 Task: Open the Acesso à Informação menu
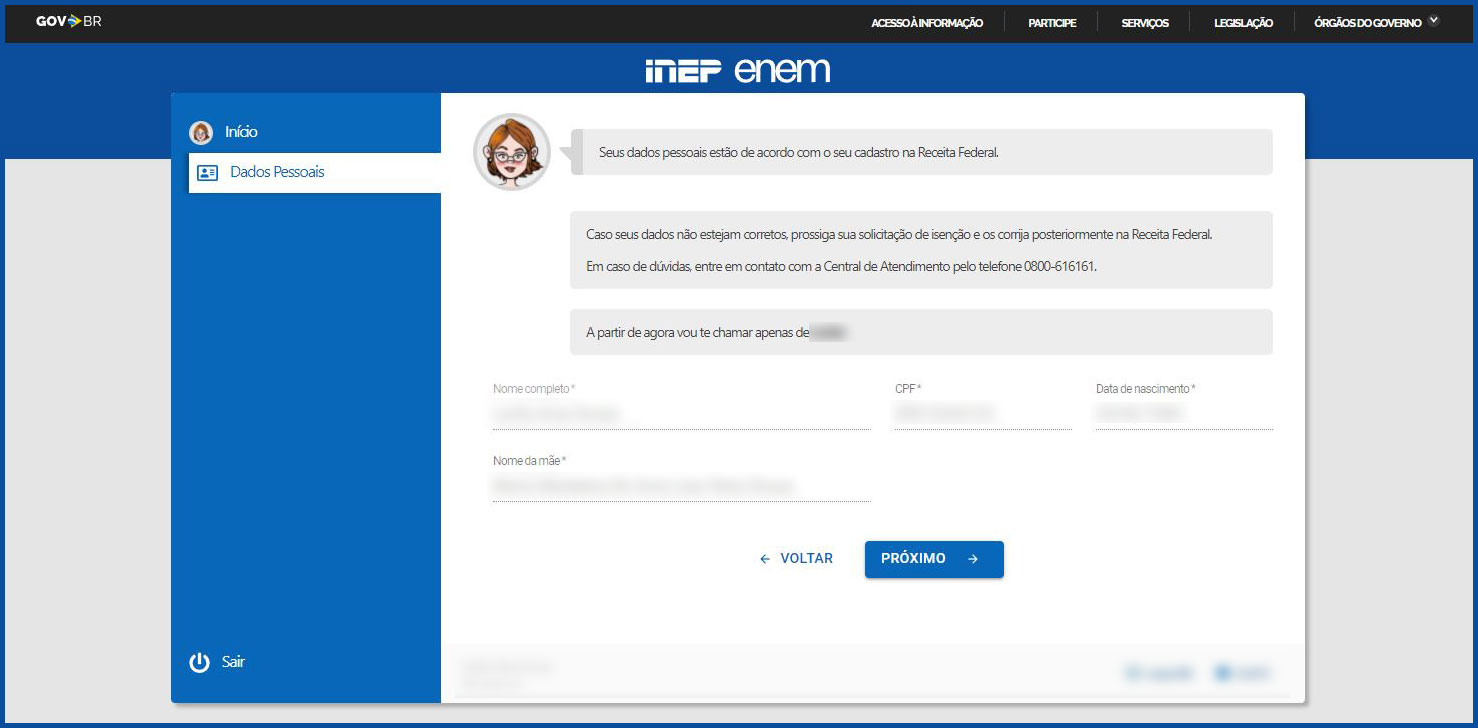926,23
